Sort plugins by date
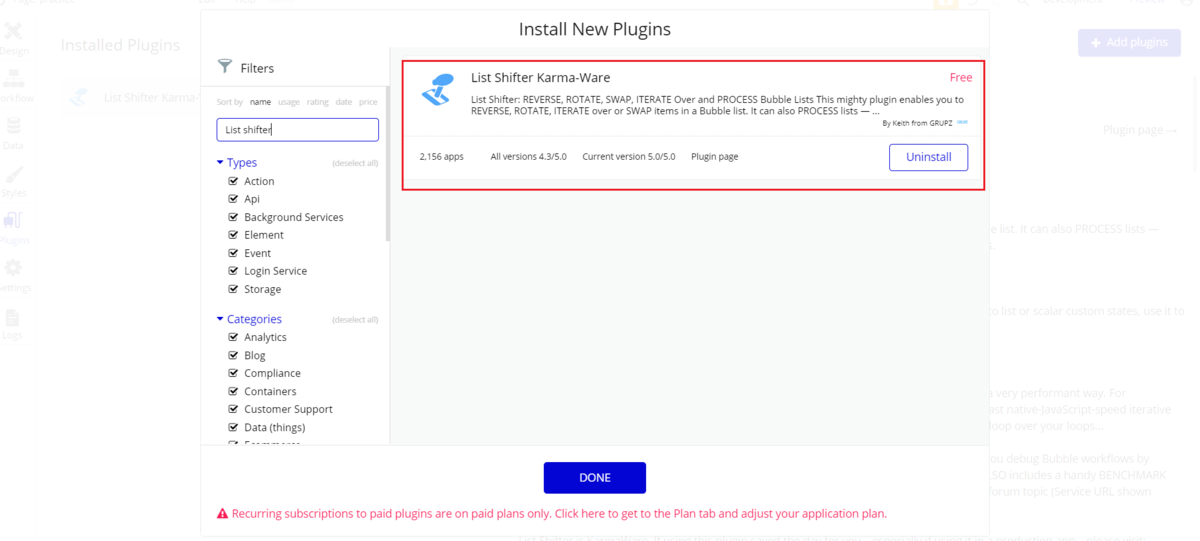1200x541 pixels. (344, 102)
